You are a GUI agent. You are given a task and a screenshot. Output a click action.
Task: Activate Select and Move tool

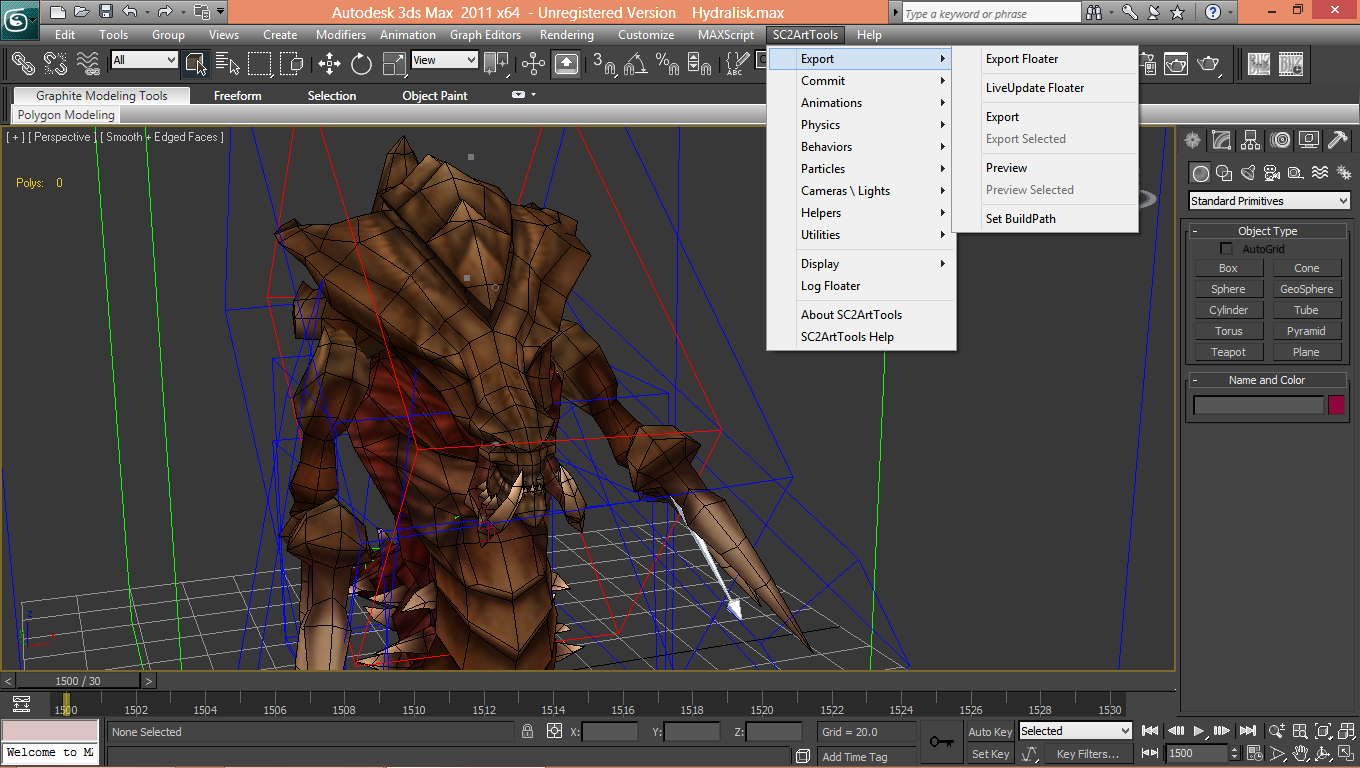tap(329, 63)
